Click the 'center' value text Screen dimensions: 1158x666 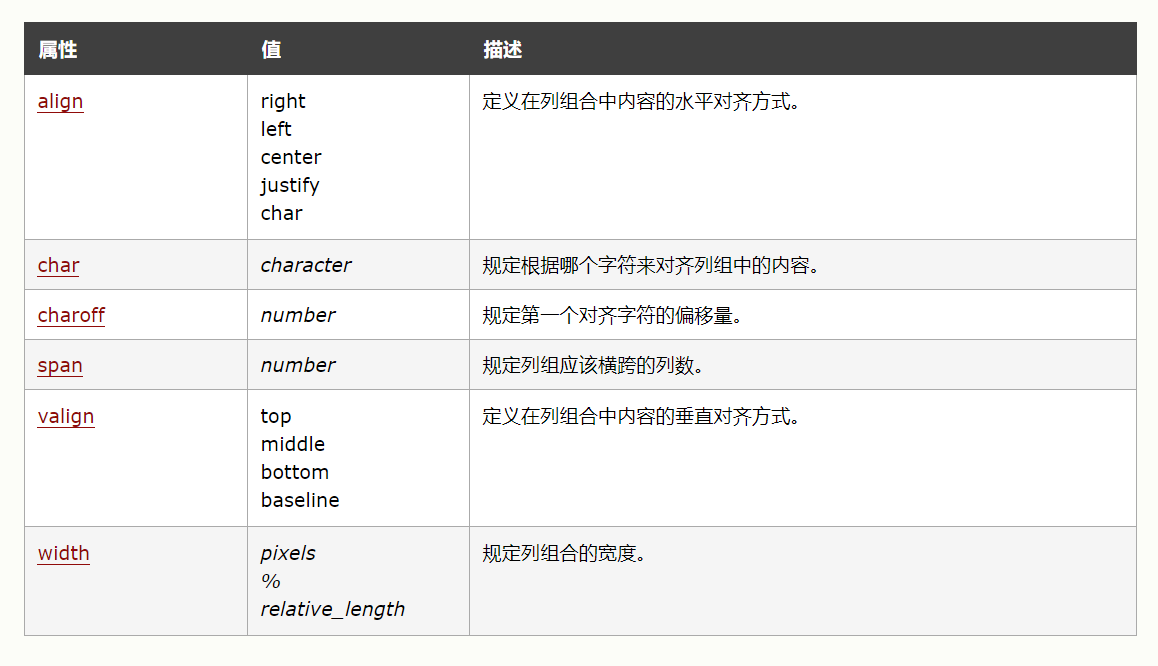pos(291,157)
